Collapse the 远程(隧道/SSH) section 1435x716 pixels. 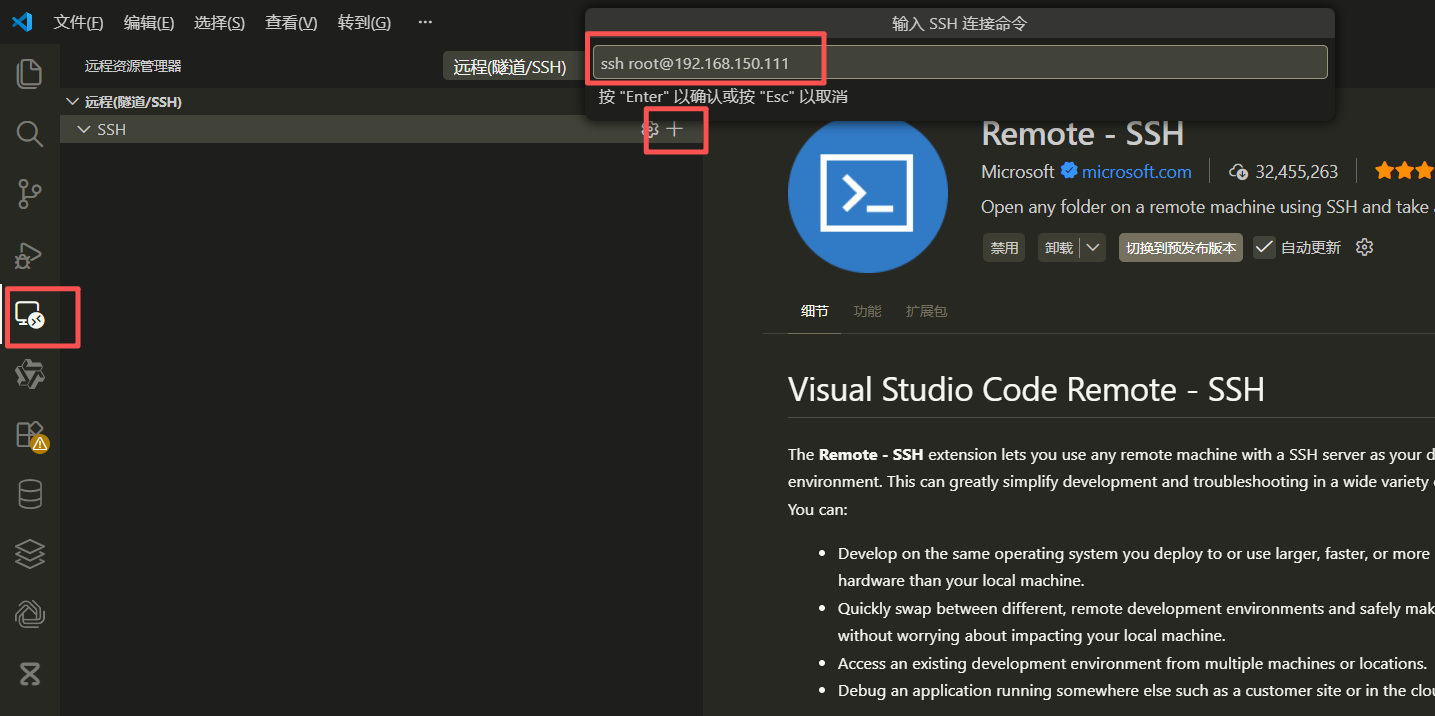click(x=72, y=102)
